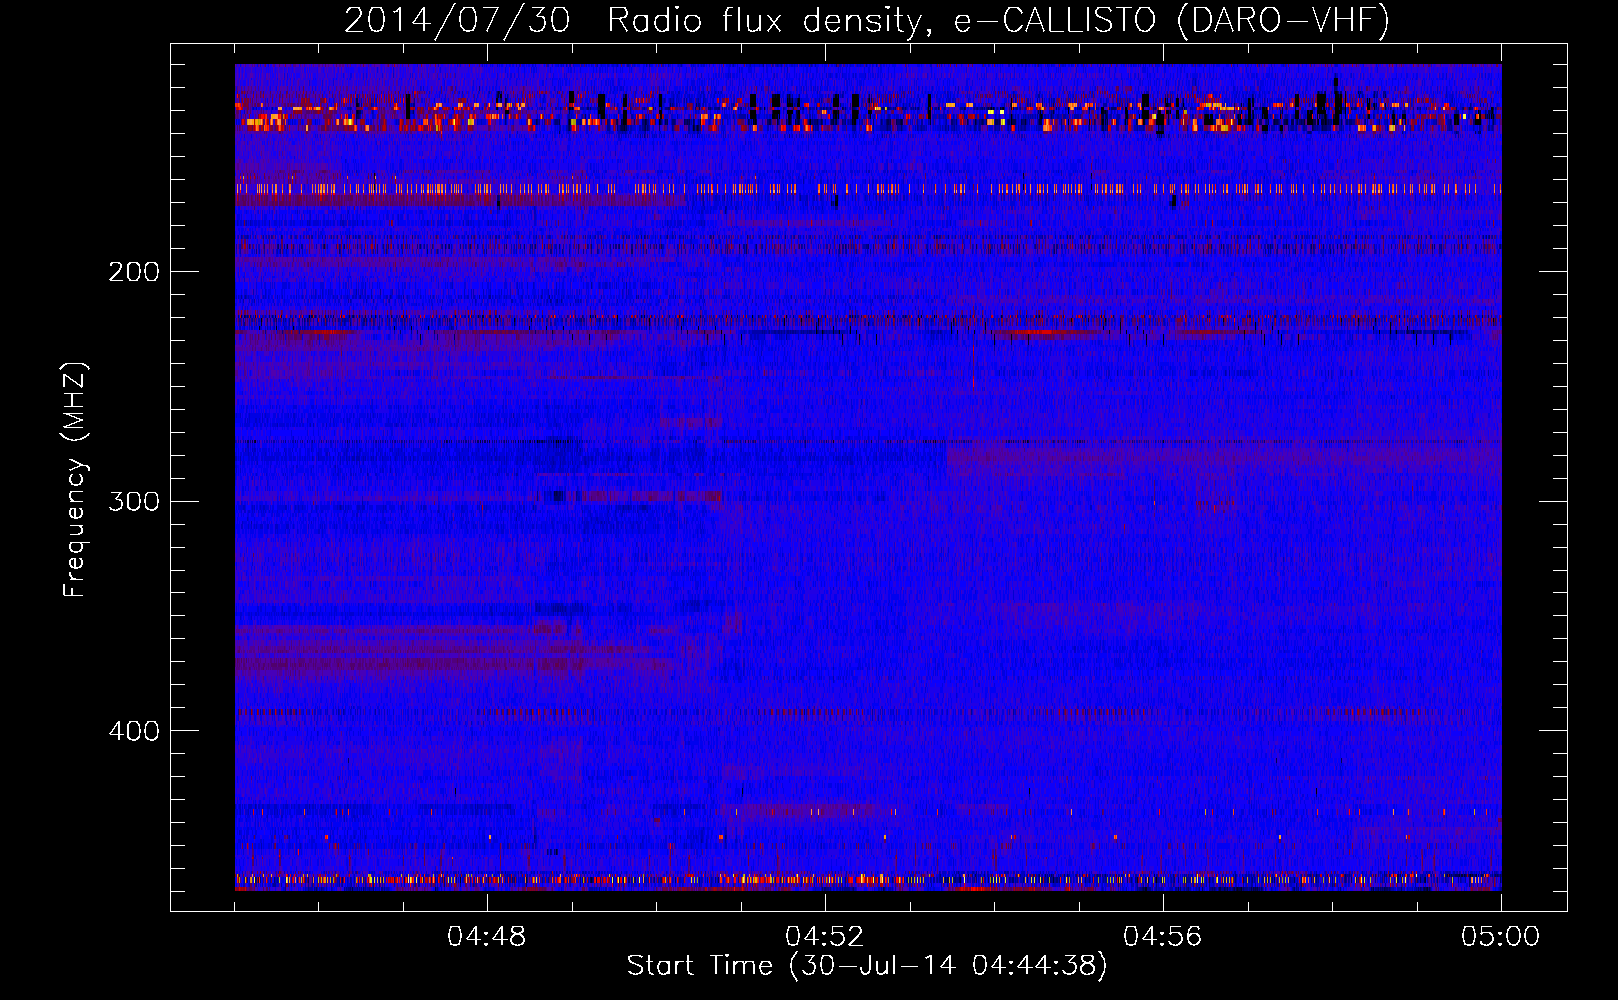
Task: Click the 'Frequency (MHZ)' axis label
Action: 75,480
